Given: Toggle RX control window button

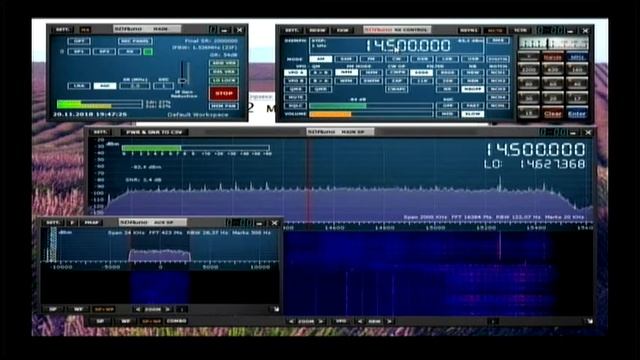Looking at the screenshot, I should coord(129,51).
